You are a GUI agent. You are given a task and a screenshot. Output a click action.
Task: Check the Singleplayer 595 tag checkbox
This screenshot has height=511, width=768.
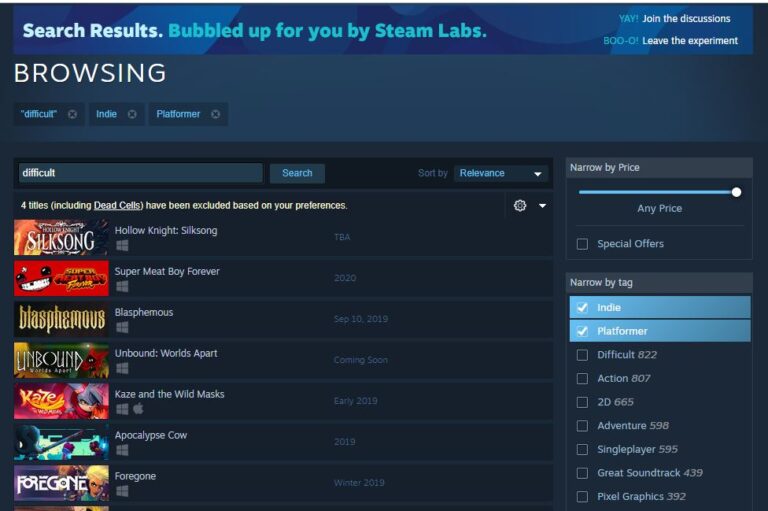point(582,449)
